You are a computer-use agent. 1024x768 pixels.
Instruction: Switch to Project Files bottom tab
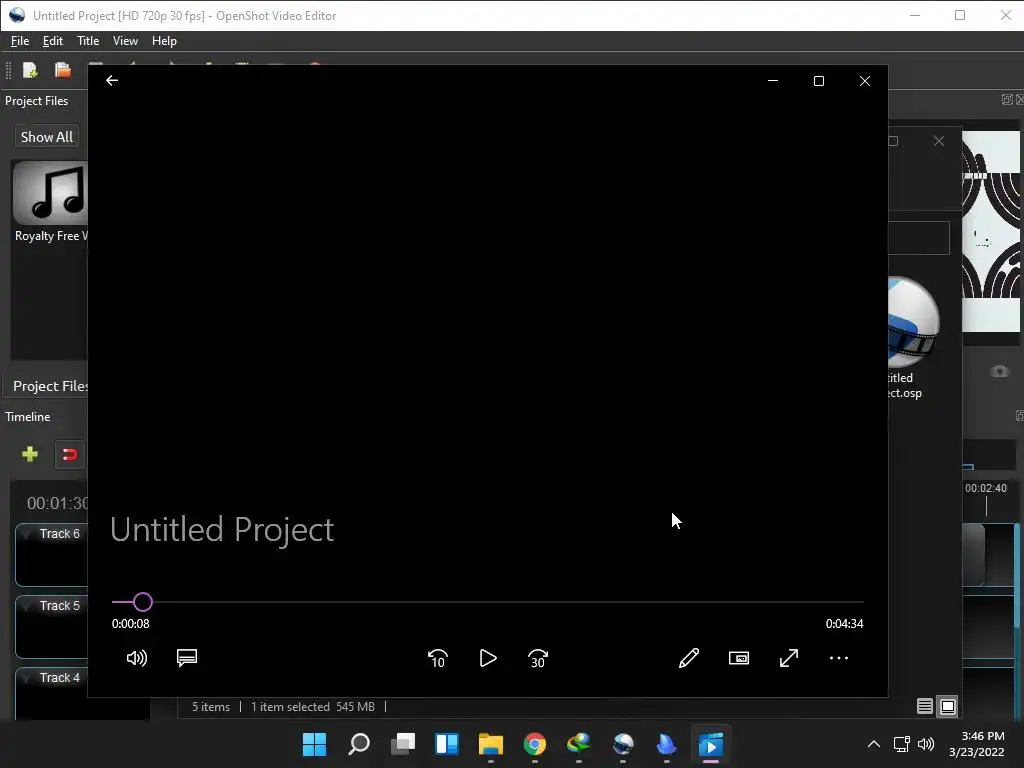[x=50, y=386]
